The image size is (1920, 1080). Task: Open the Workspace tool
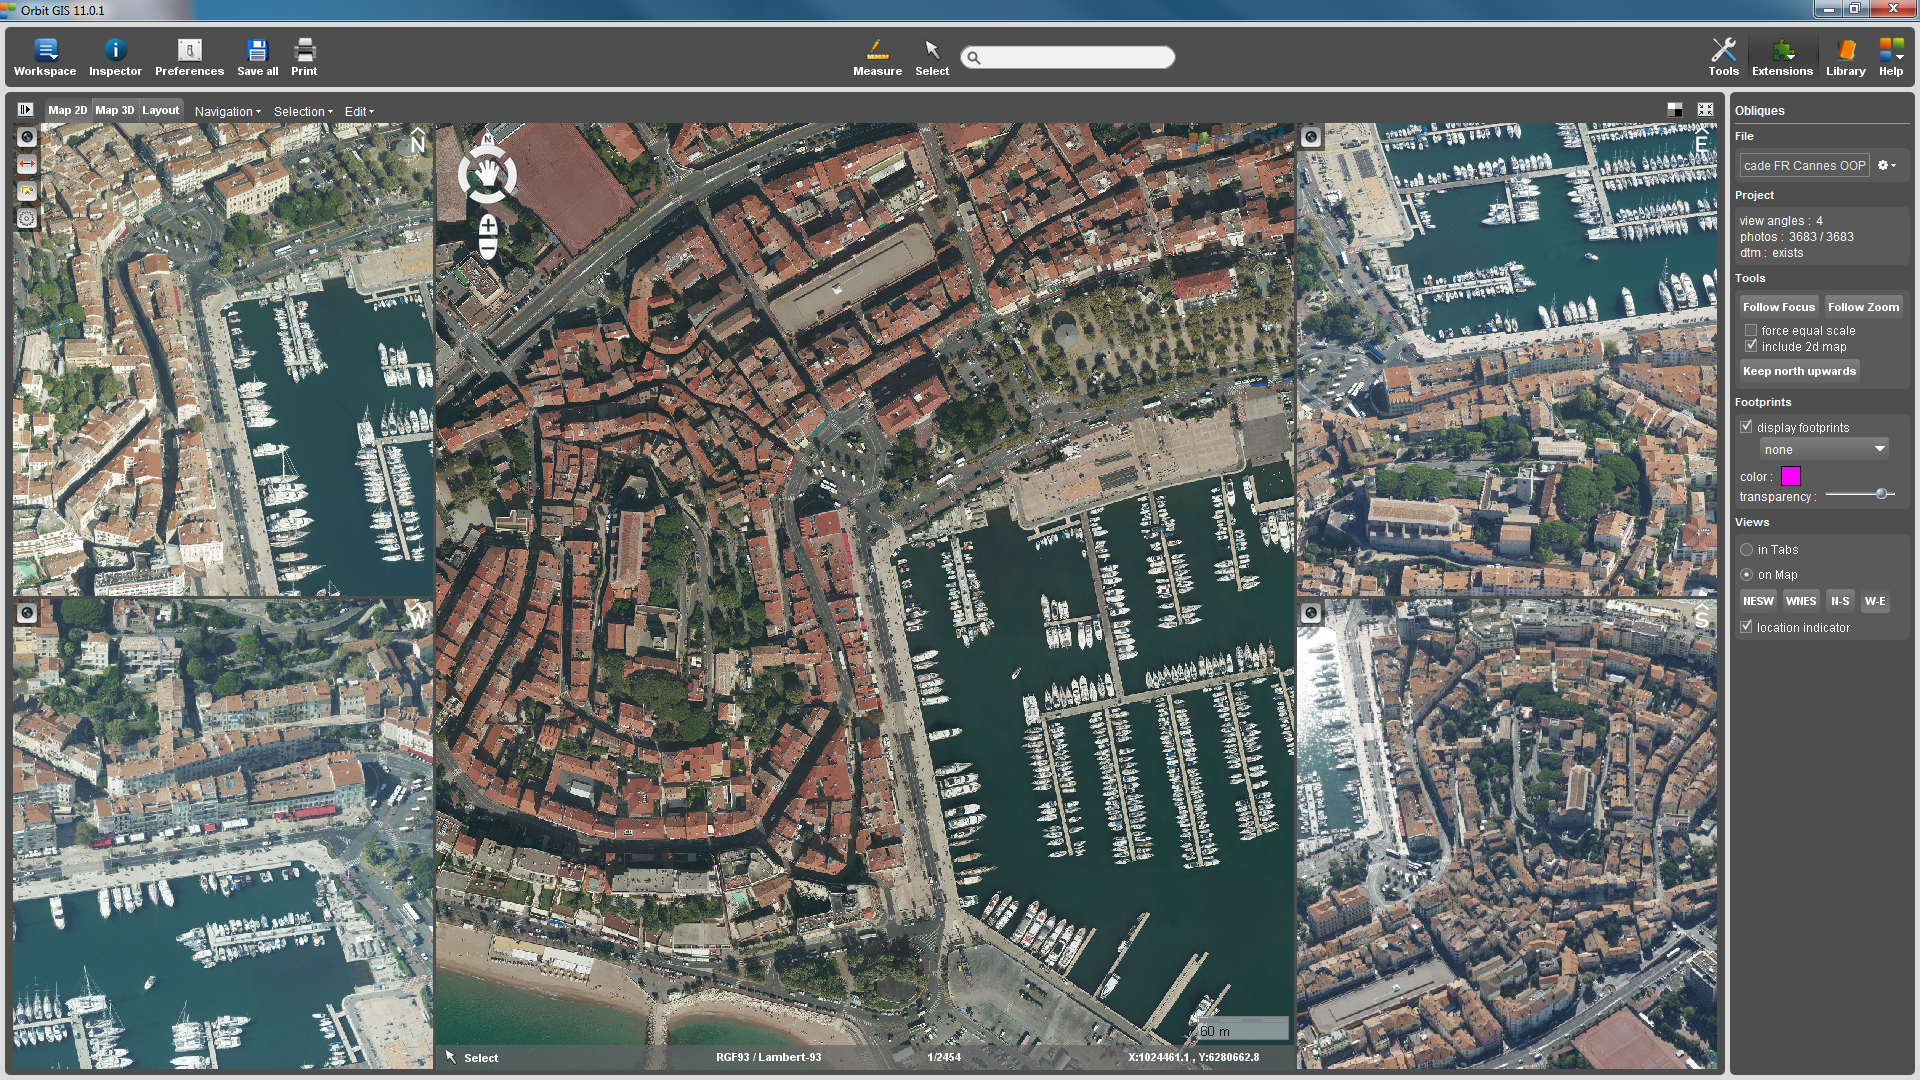pyautogui.click(x=45, y=57)
